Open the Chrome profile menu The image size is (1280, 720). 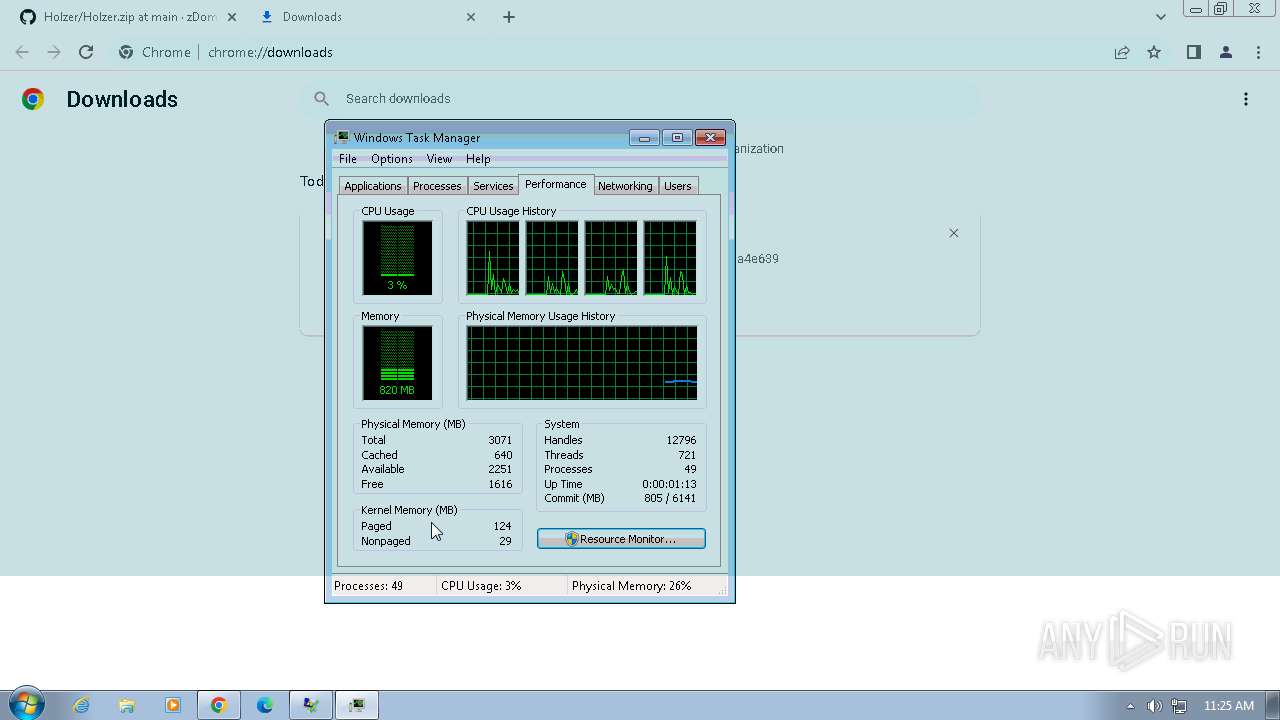tap(1225, 52)
